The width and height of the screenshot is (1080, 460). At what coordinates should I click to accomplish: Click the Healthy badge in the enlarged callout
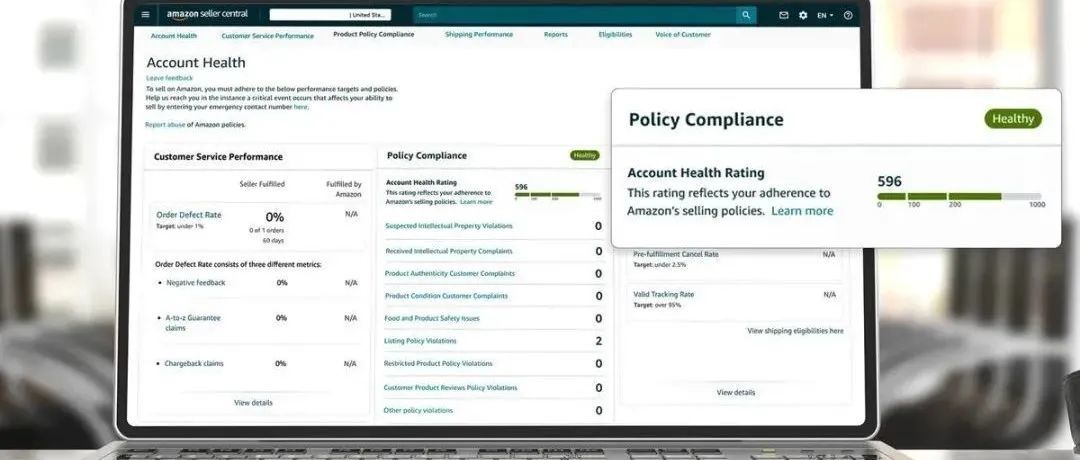pyautogui.click(x=1012, y=118)
